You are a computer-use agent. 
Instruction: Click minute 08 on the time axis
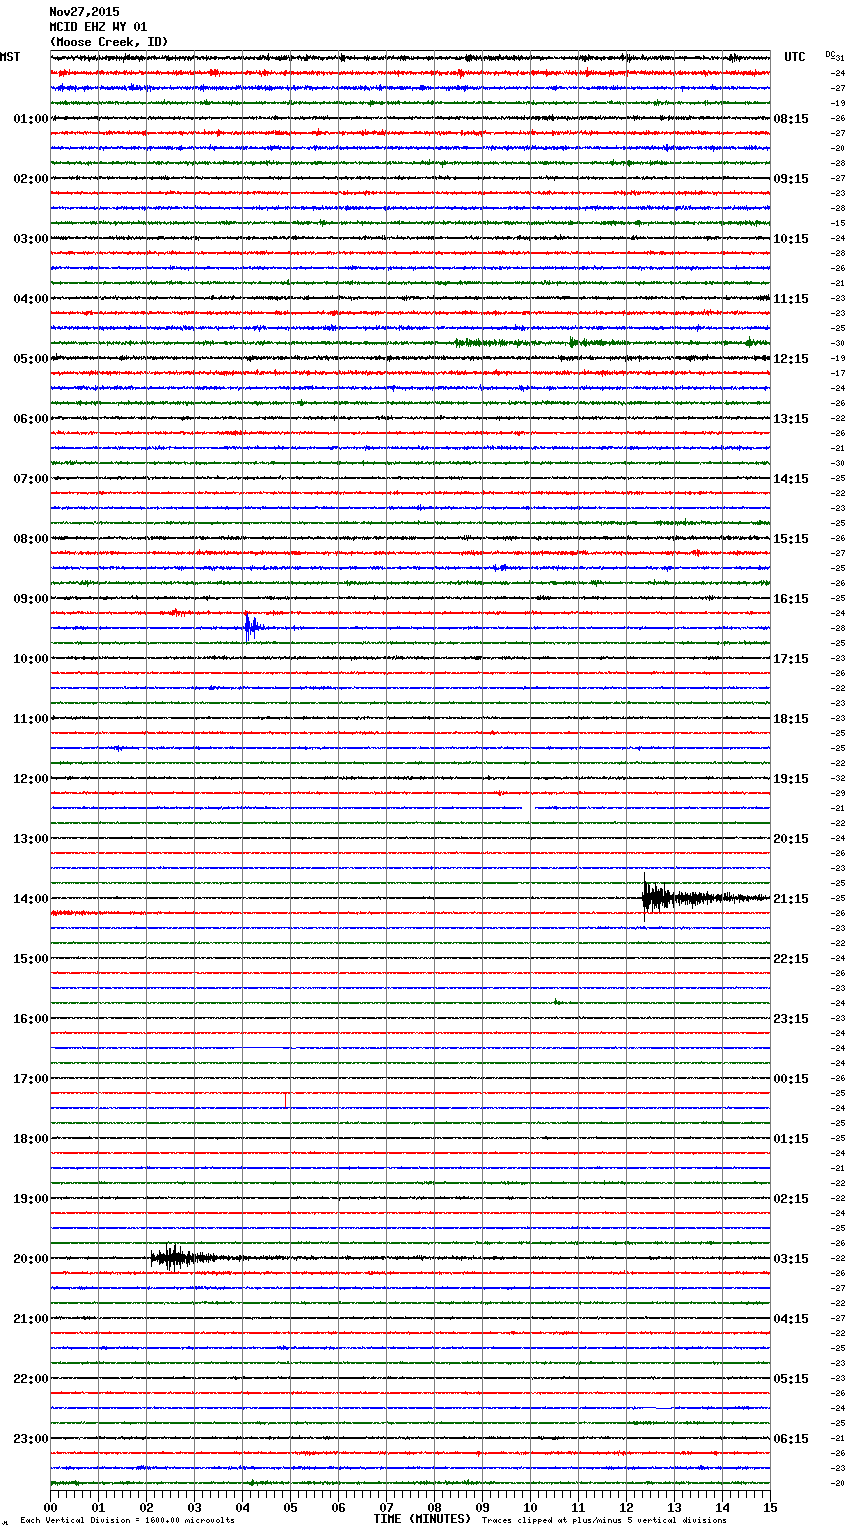[x=435, y=1507]
